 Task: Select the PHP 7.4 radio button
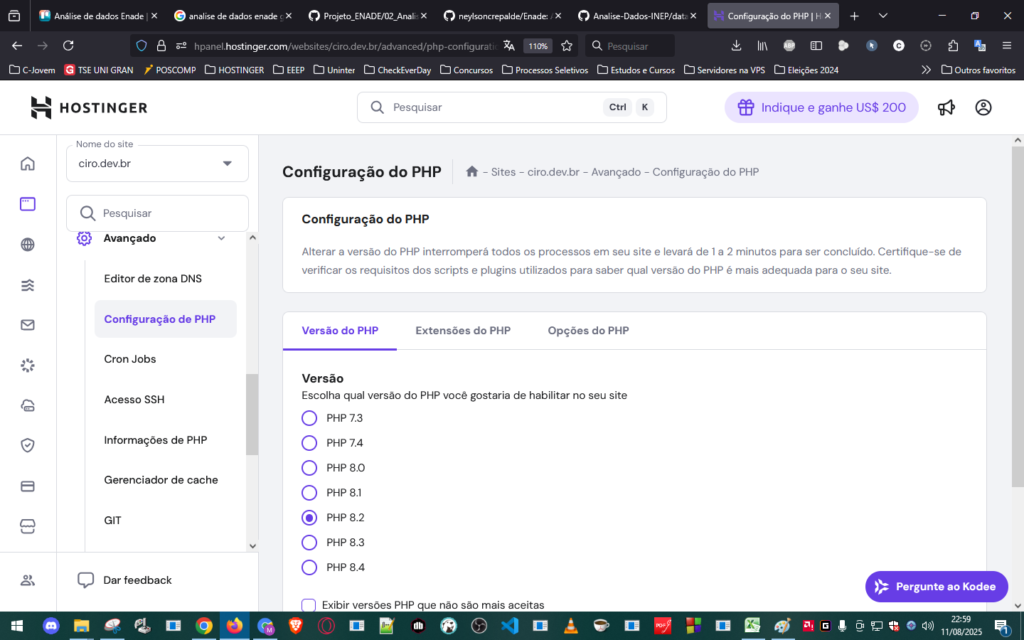[x=309, y=442]
